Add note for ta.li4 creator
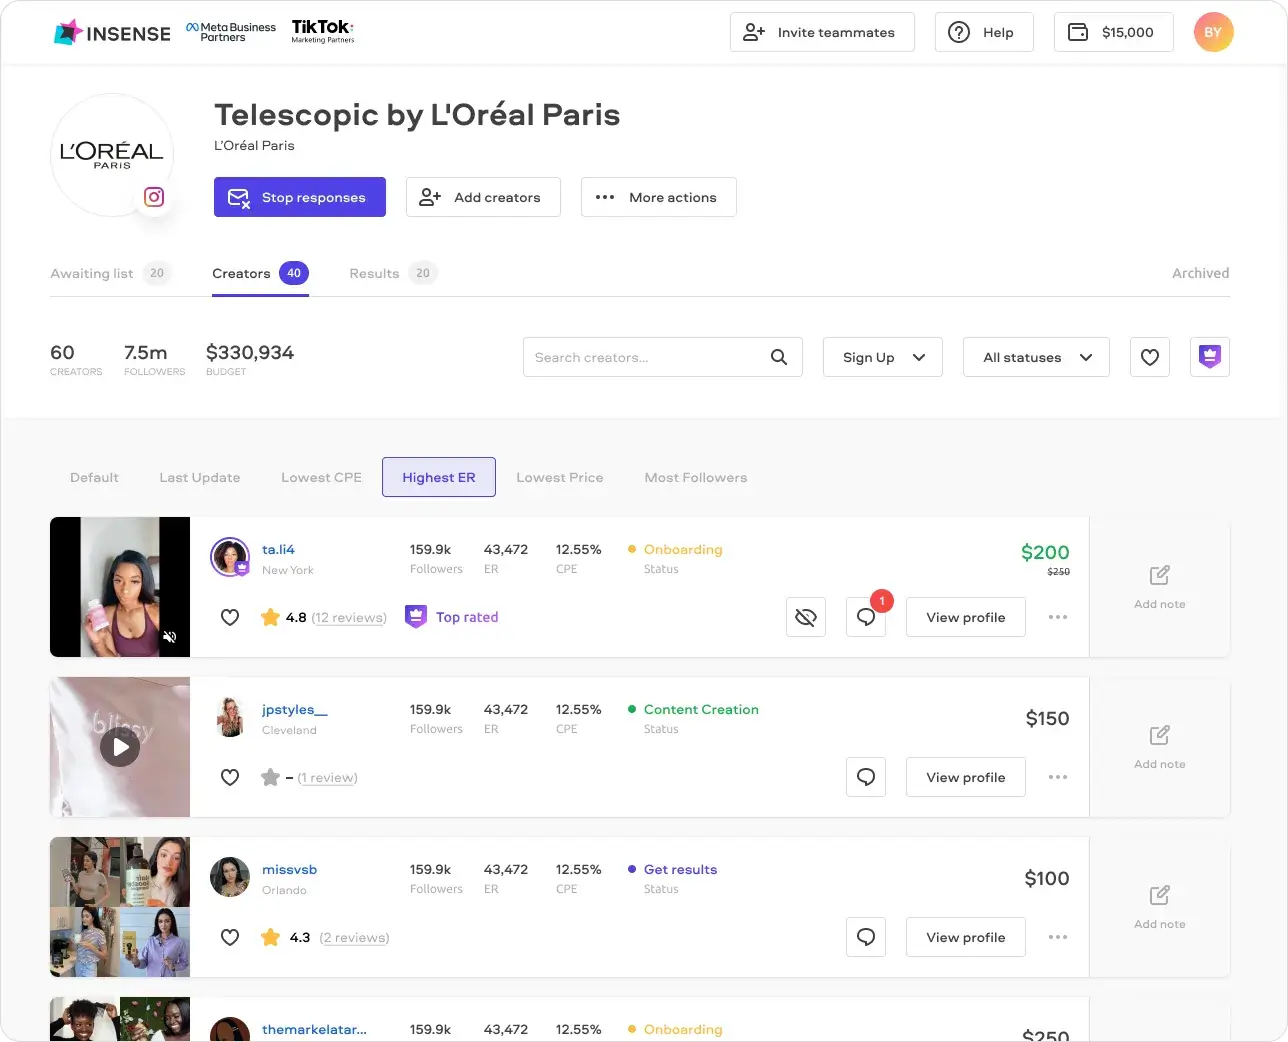The width and height of the screenshot is (1288, 1042). point(1160,587)
